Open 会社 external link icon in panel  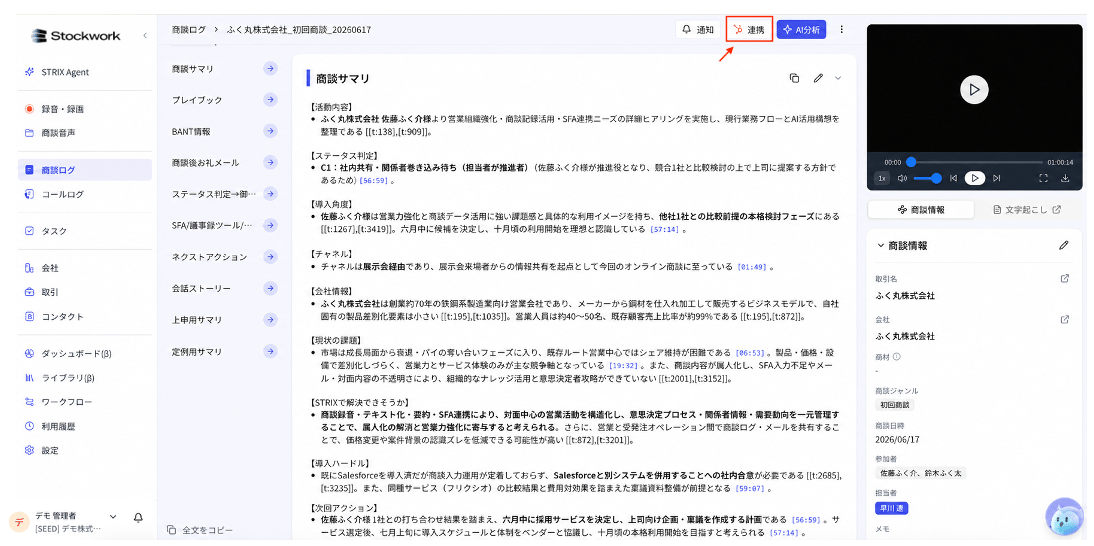[x=1065, y=319]
